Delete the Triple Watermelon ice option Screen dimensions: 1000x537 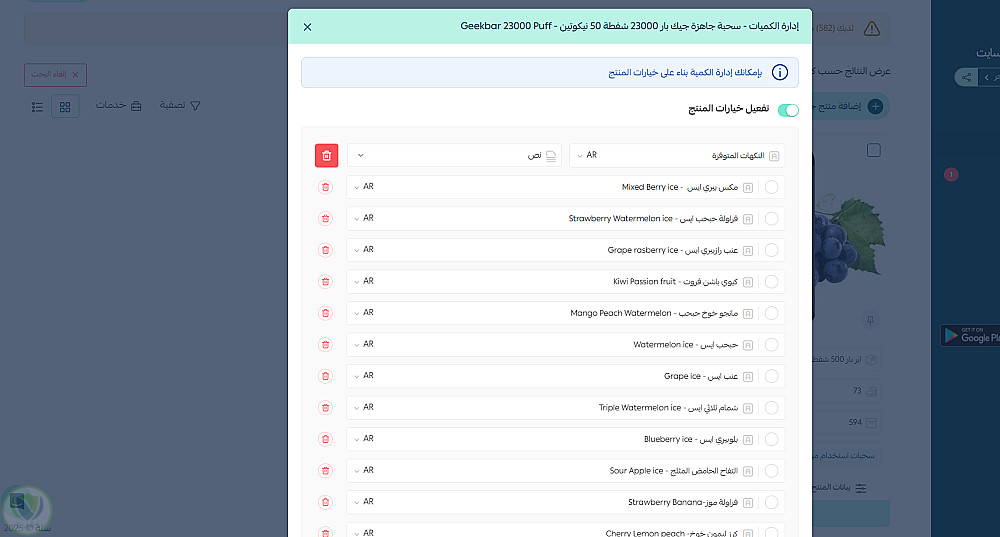pos(325,408)
